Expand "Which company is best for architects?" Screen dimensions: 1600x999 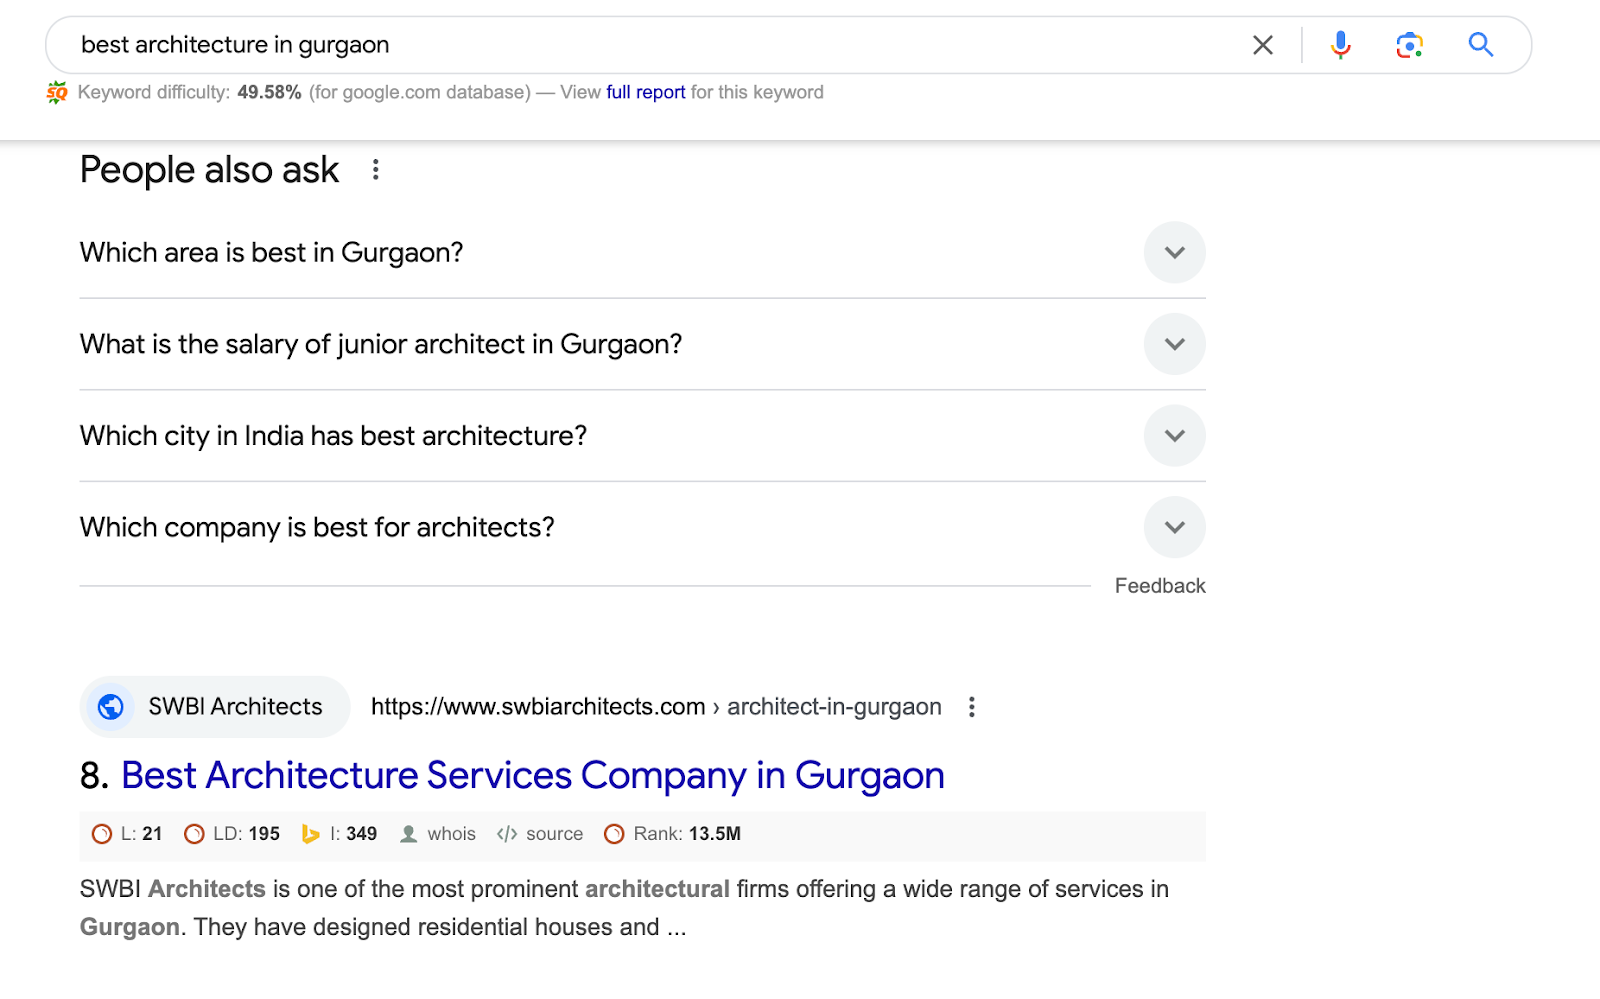click(x=1174, y=527)
